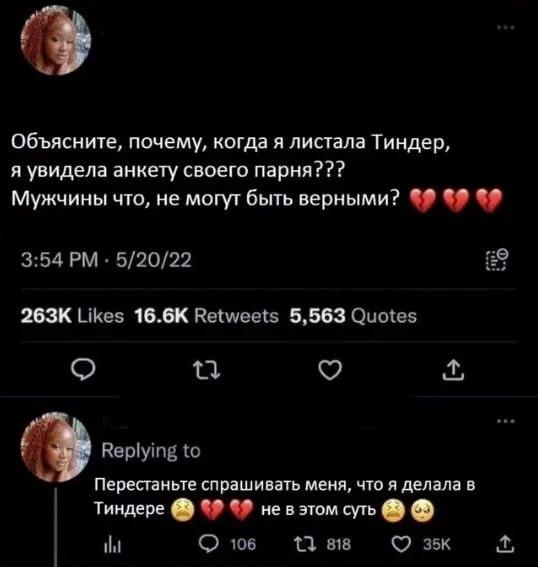Tap the reply icon under the main tweet
The image size is (538, 567).
83,370
